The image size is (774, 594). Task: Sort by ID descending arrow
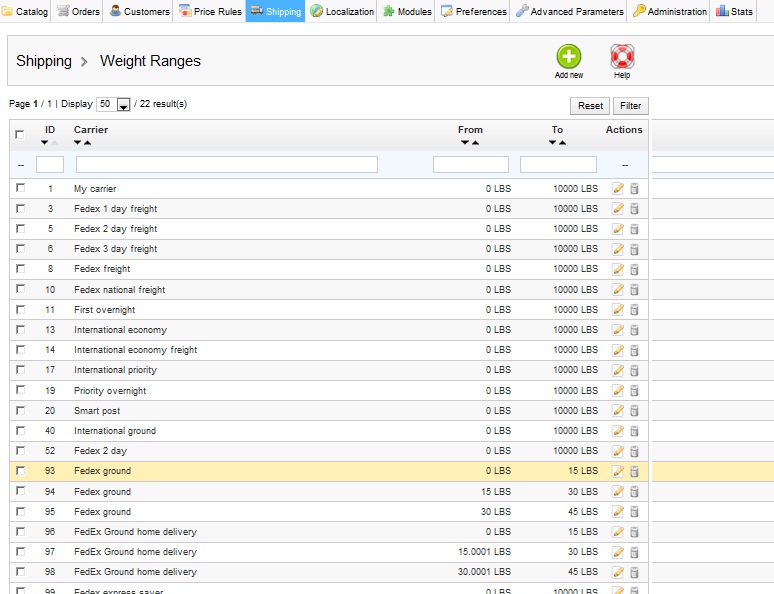[x=44, y=143]
